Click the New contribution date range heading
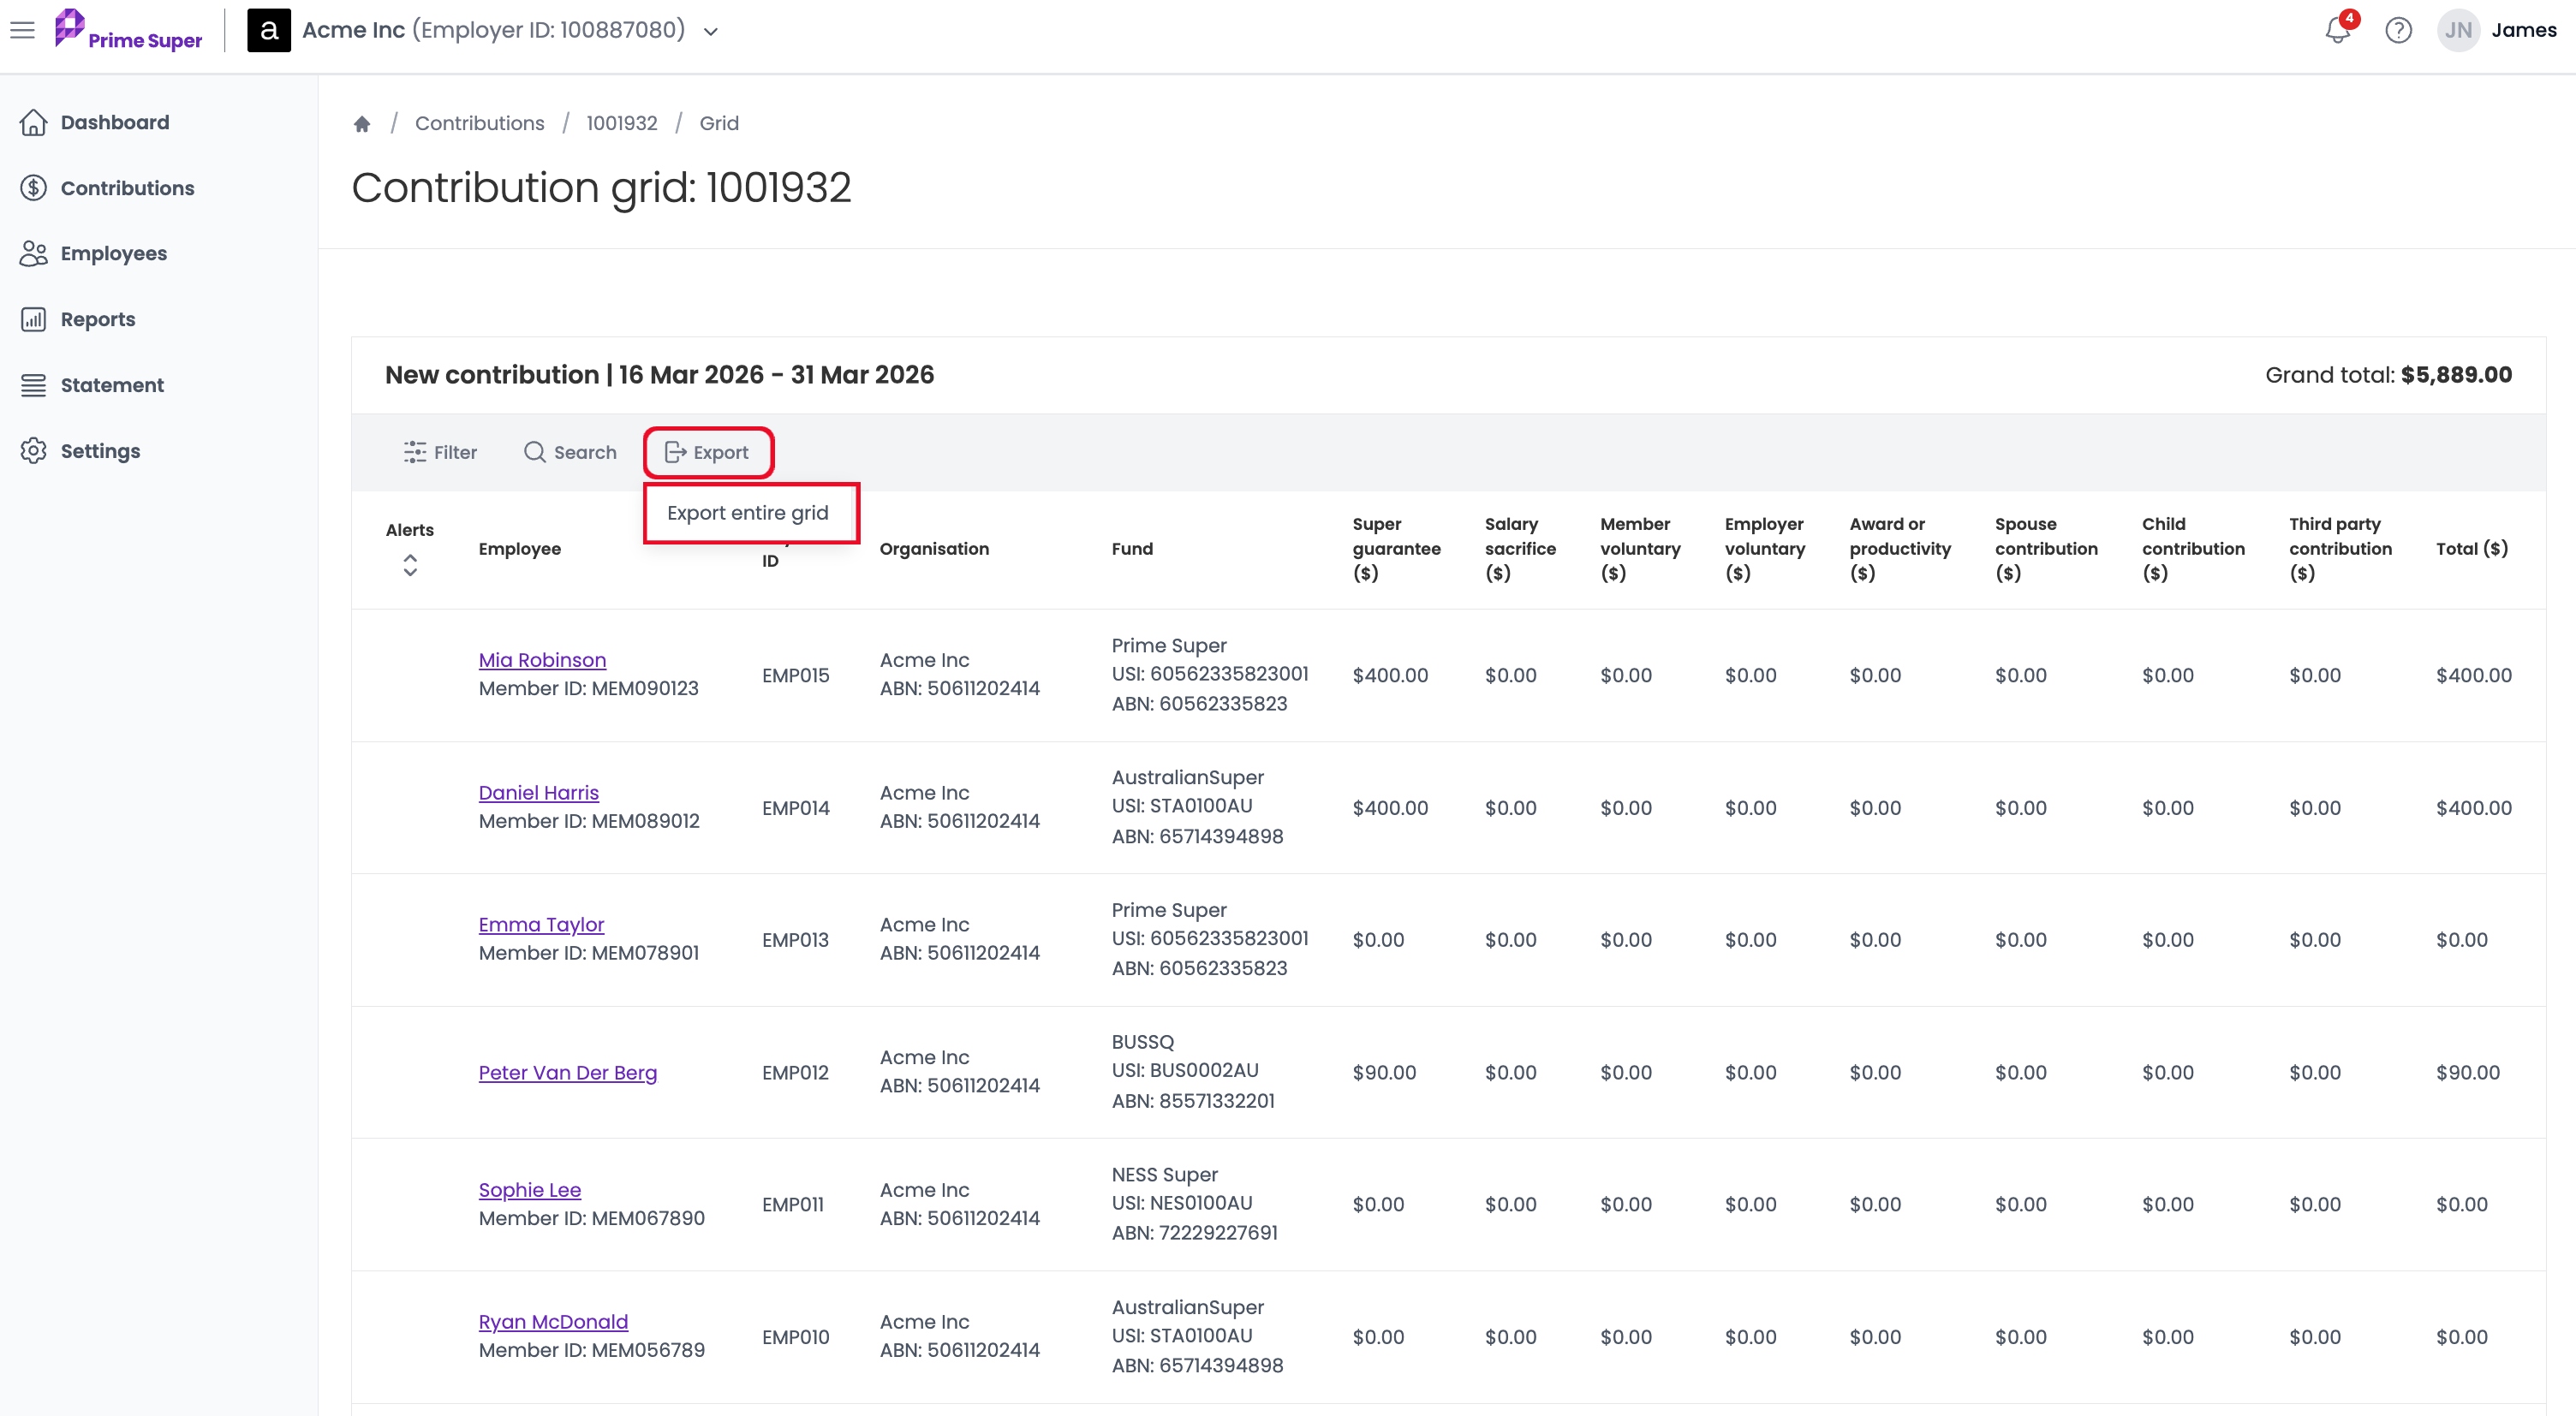Viewport: 2576px width, 1416px height. point(659,375)
